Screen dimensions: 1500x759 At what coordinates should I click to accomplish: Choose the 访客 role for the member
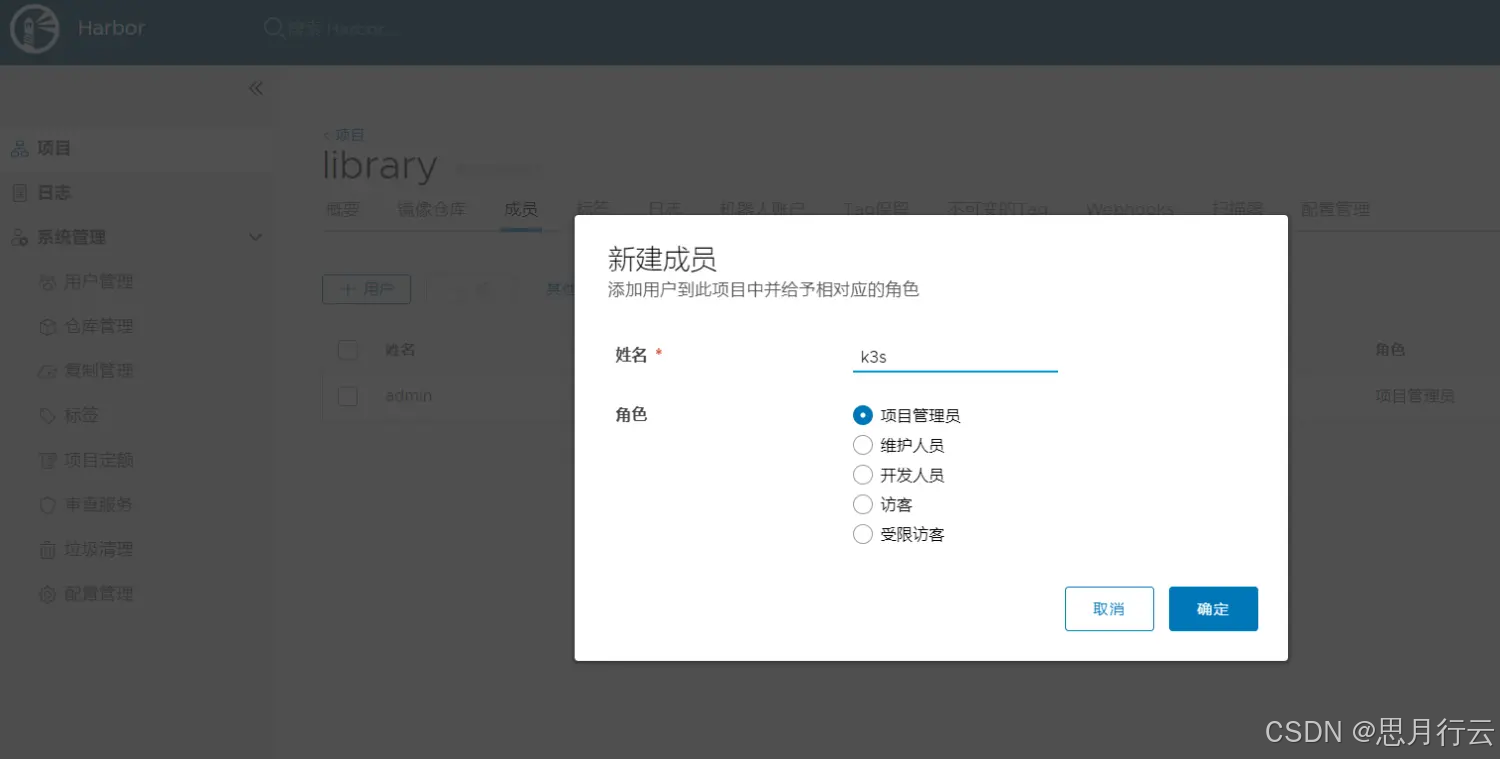[862, 504]
